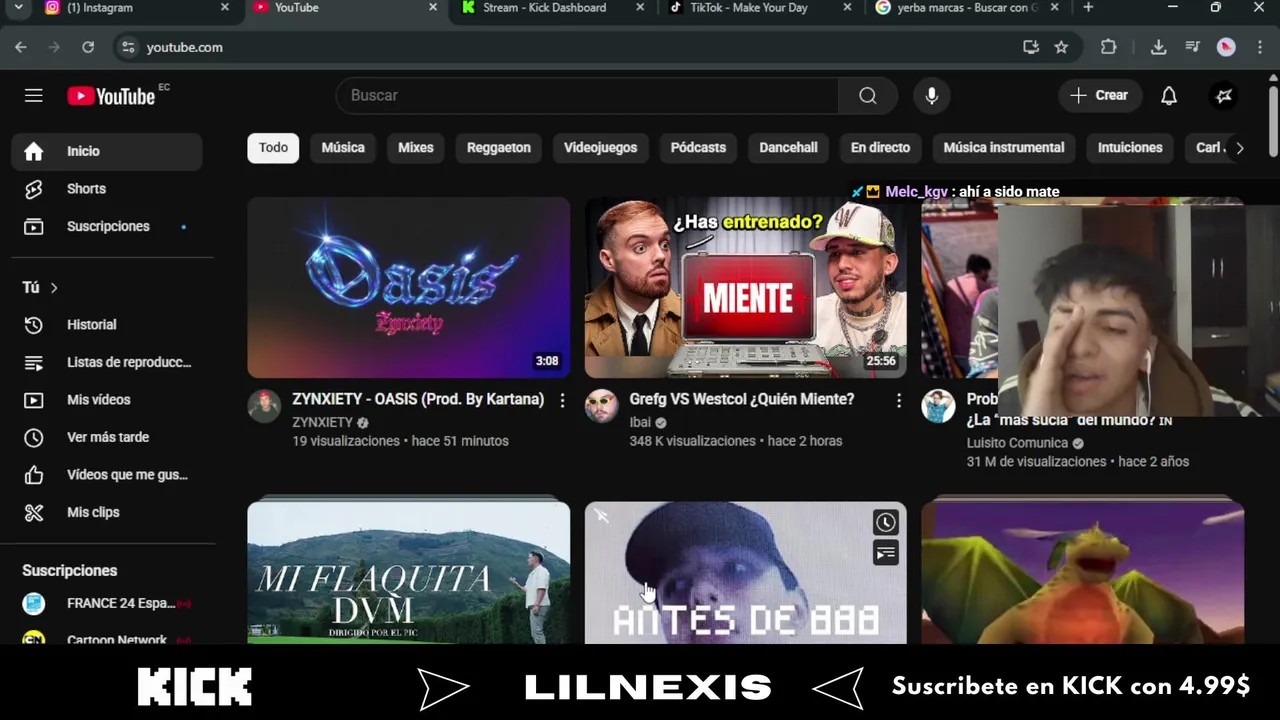This screenshot has width=1280, height=720.
Task: Open Shorts from the sidebar
Action: pos(107,189)
